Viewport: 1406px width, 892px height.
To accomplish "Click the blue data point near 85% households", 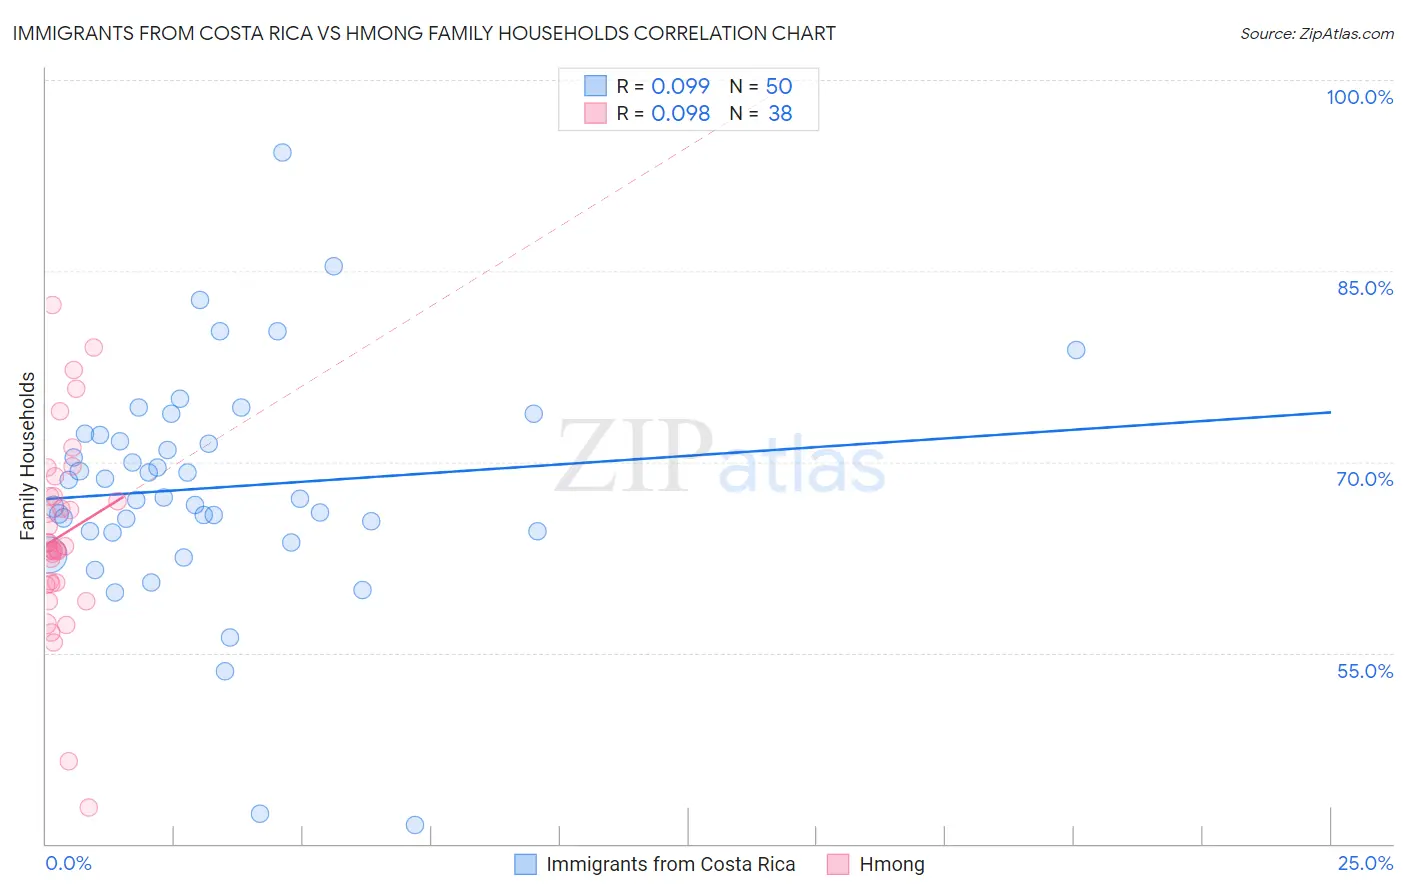I will [333, 266].
